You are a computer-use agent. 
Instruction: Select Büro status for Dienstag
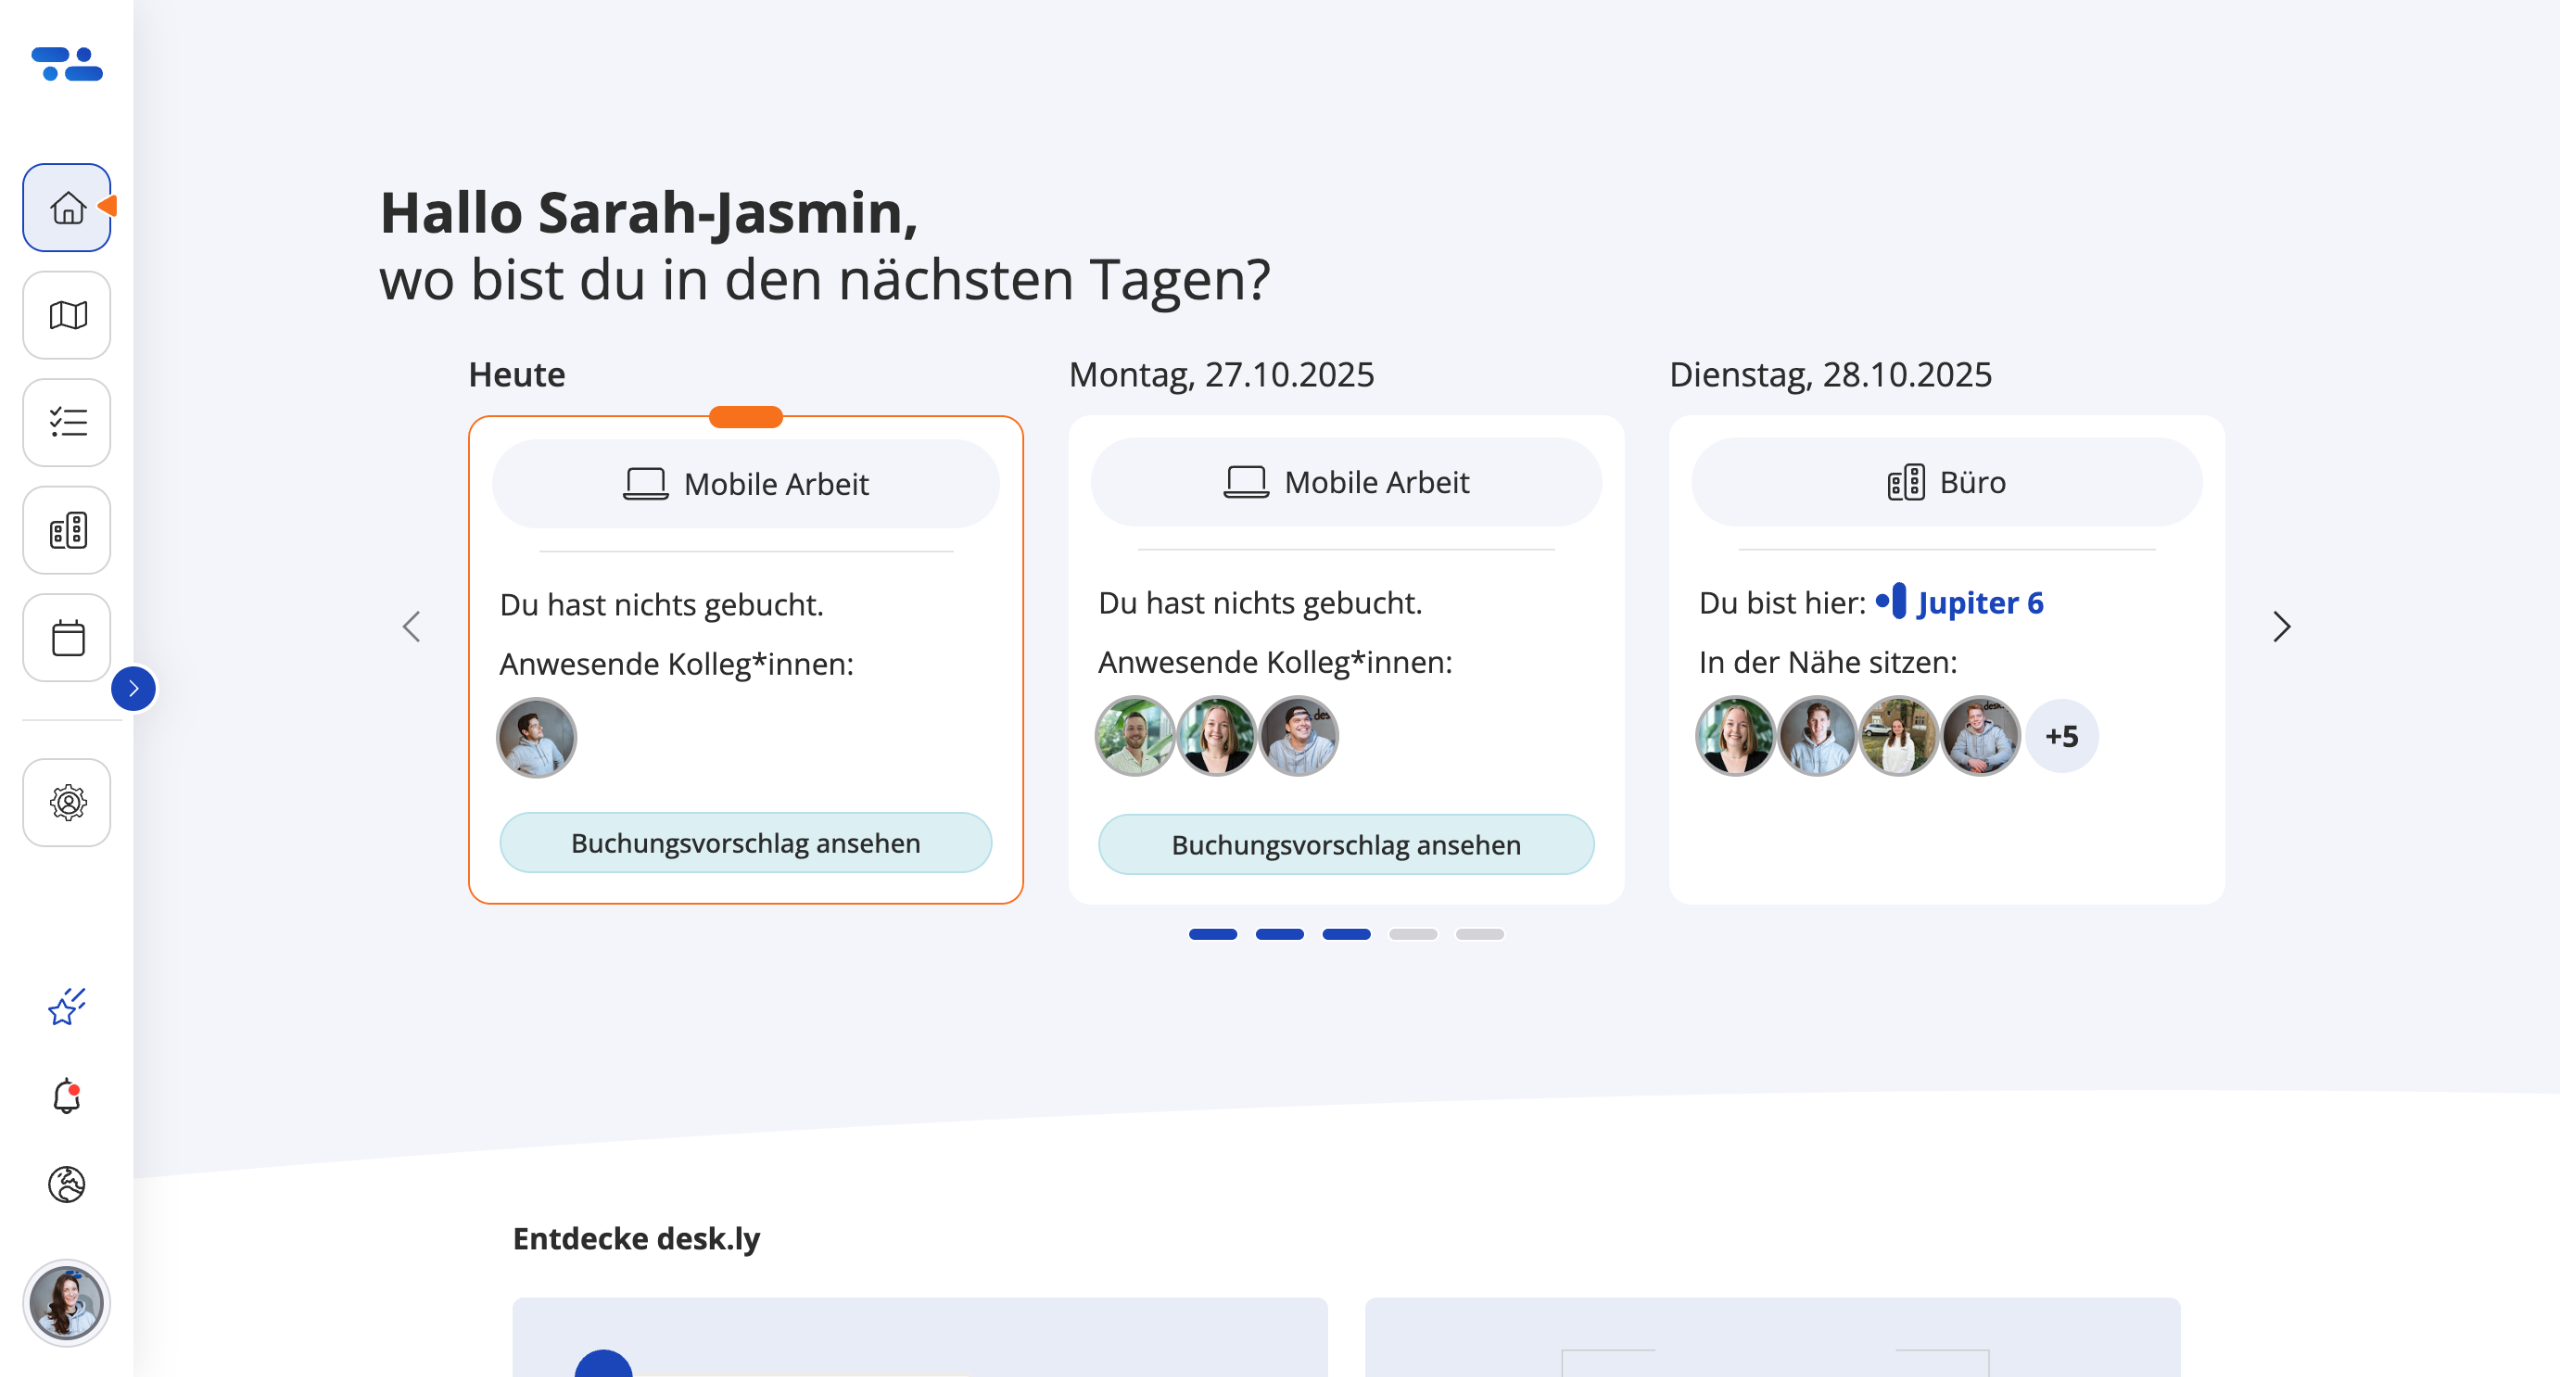[x=1946, y=482]
